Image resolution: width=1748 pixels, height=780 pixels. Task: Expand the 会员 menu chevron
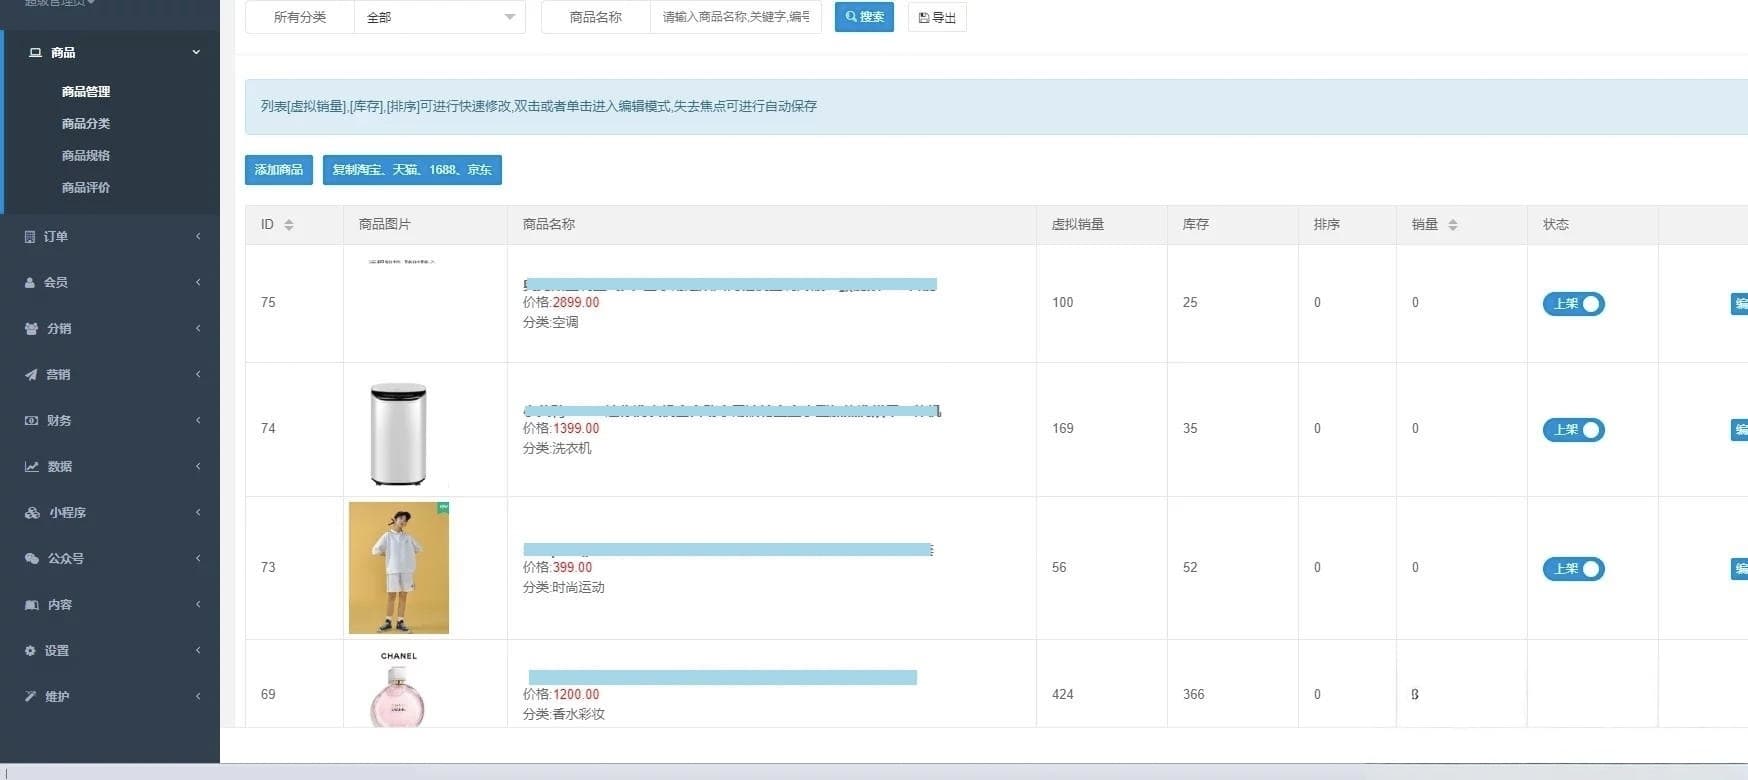(x=198, y=283)
